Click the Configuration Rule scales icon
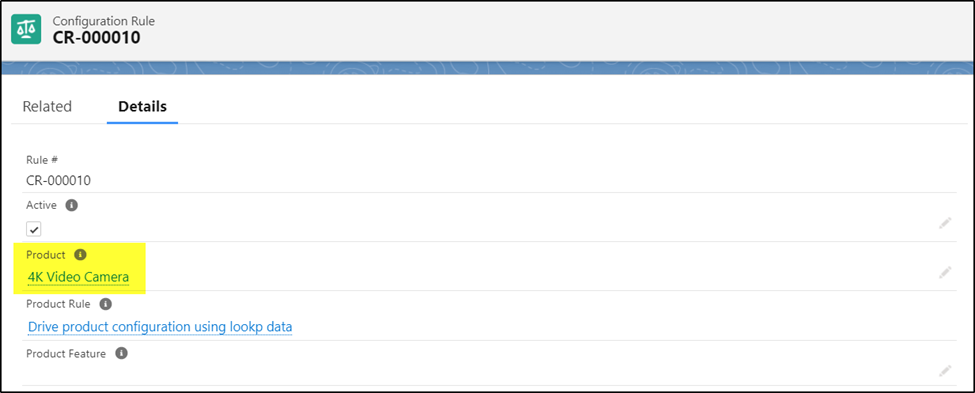Viewport: 975px width, 393px height. (x=26, y=29)
